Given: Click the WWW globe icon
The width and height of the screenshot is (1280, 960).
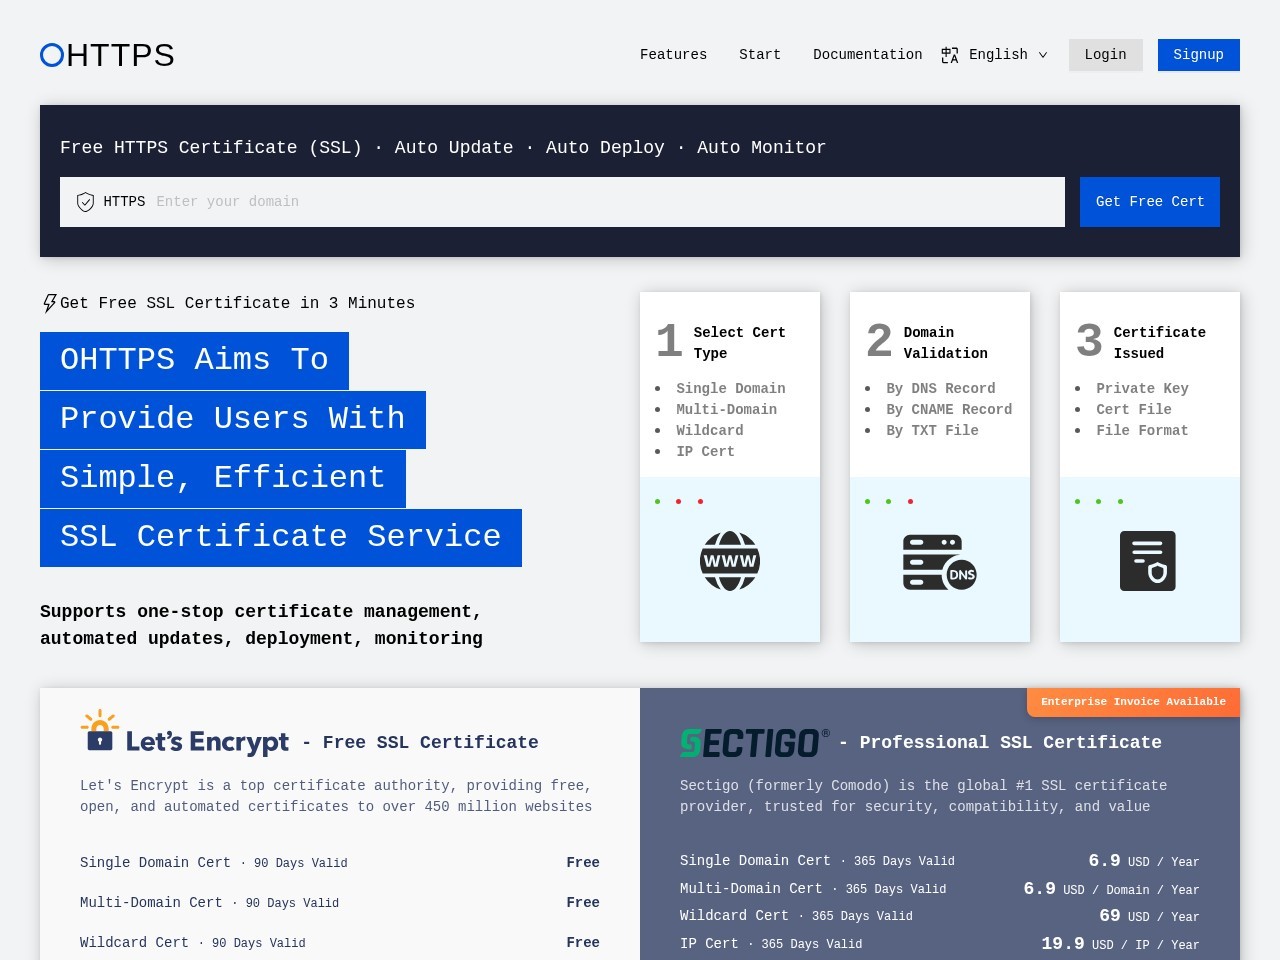Looking at the screenshot, I should 730,561.
